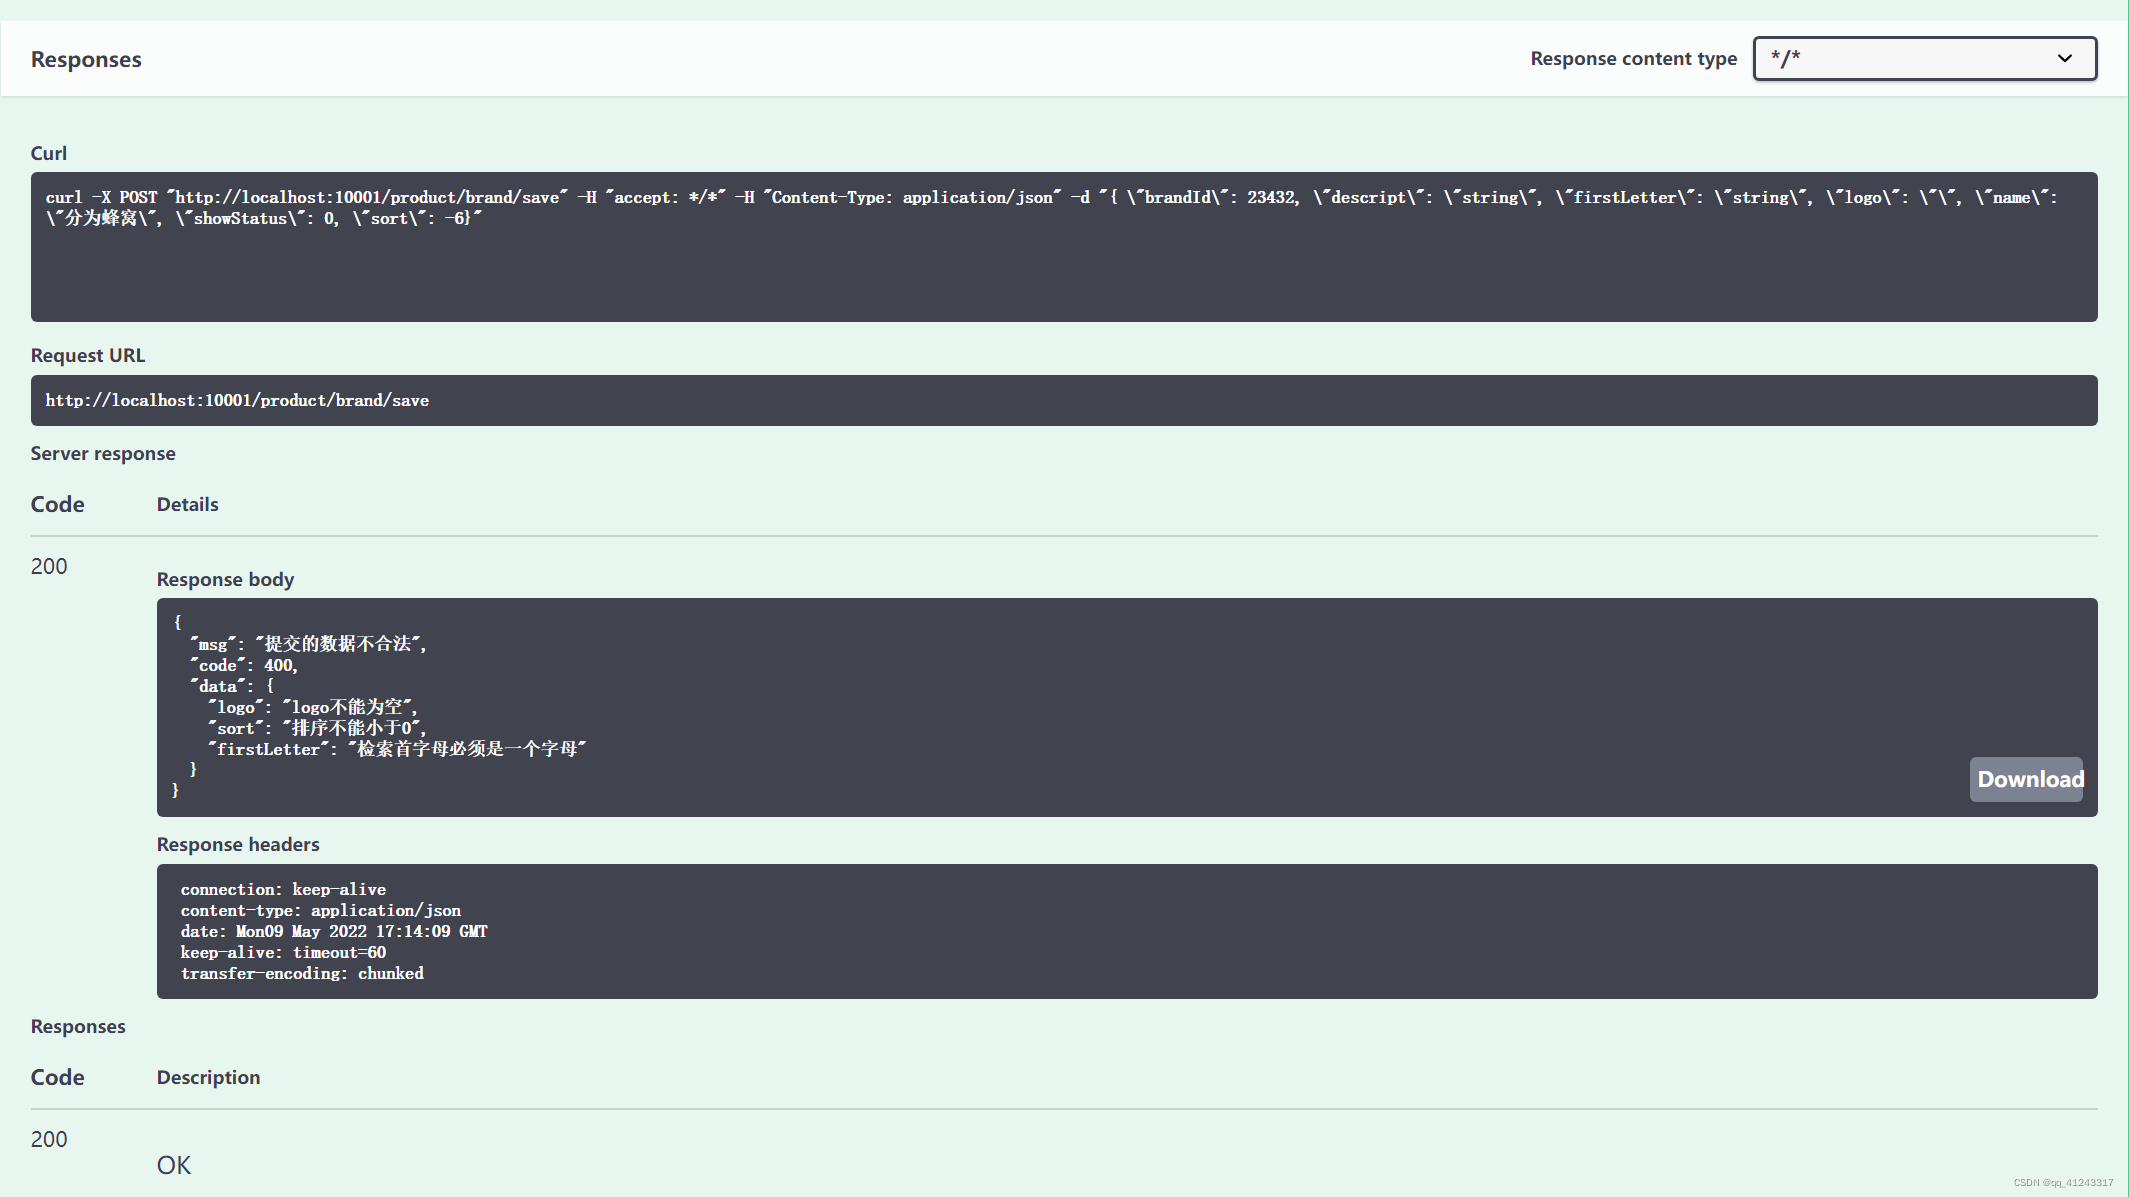Select the Request URL text field
This screenshot has height=1197, width=2129.
click(x=1064, y=400)
